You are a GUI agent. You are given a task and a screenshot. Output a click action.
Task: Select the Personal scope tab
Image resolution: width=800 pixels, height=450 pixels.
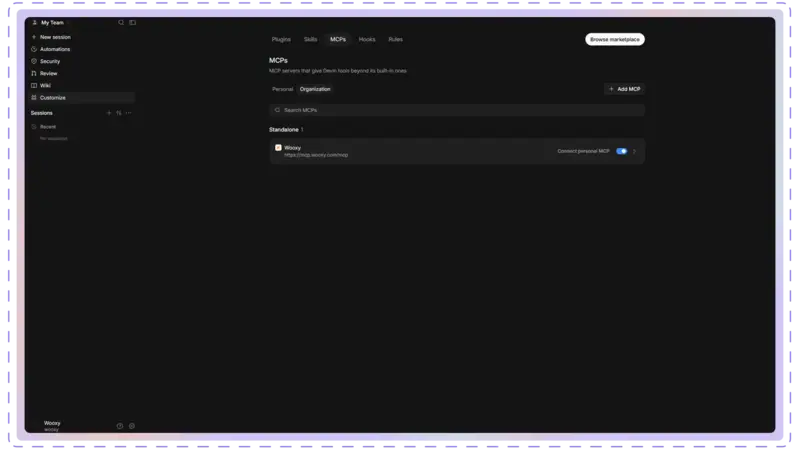(x=282, y=89)
